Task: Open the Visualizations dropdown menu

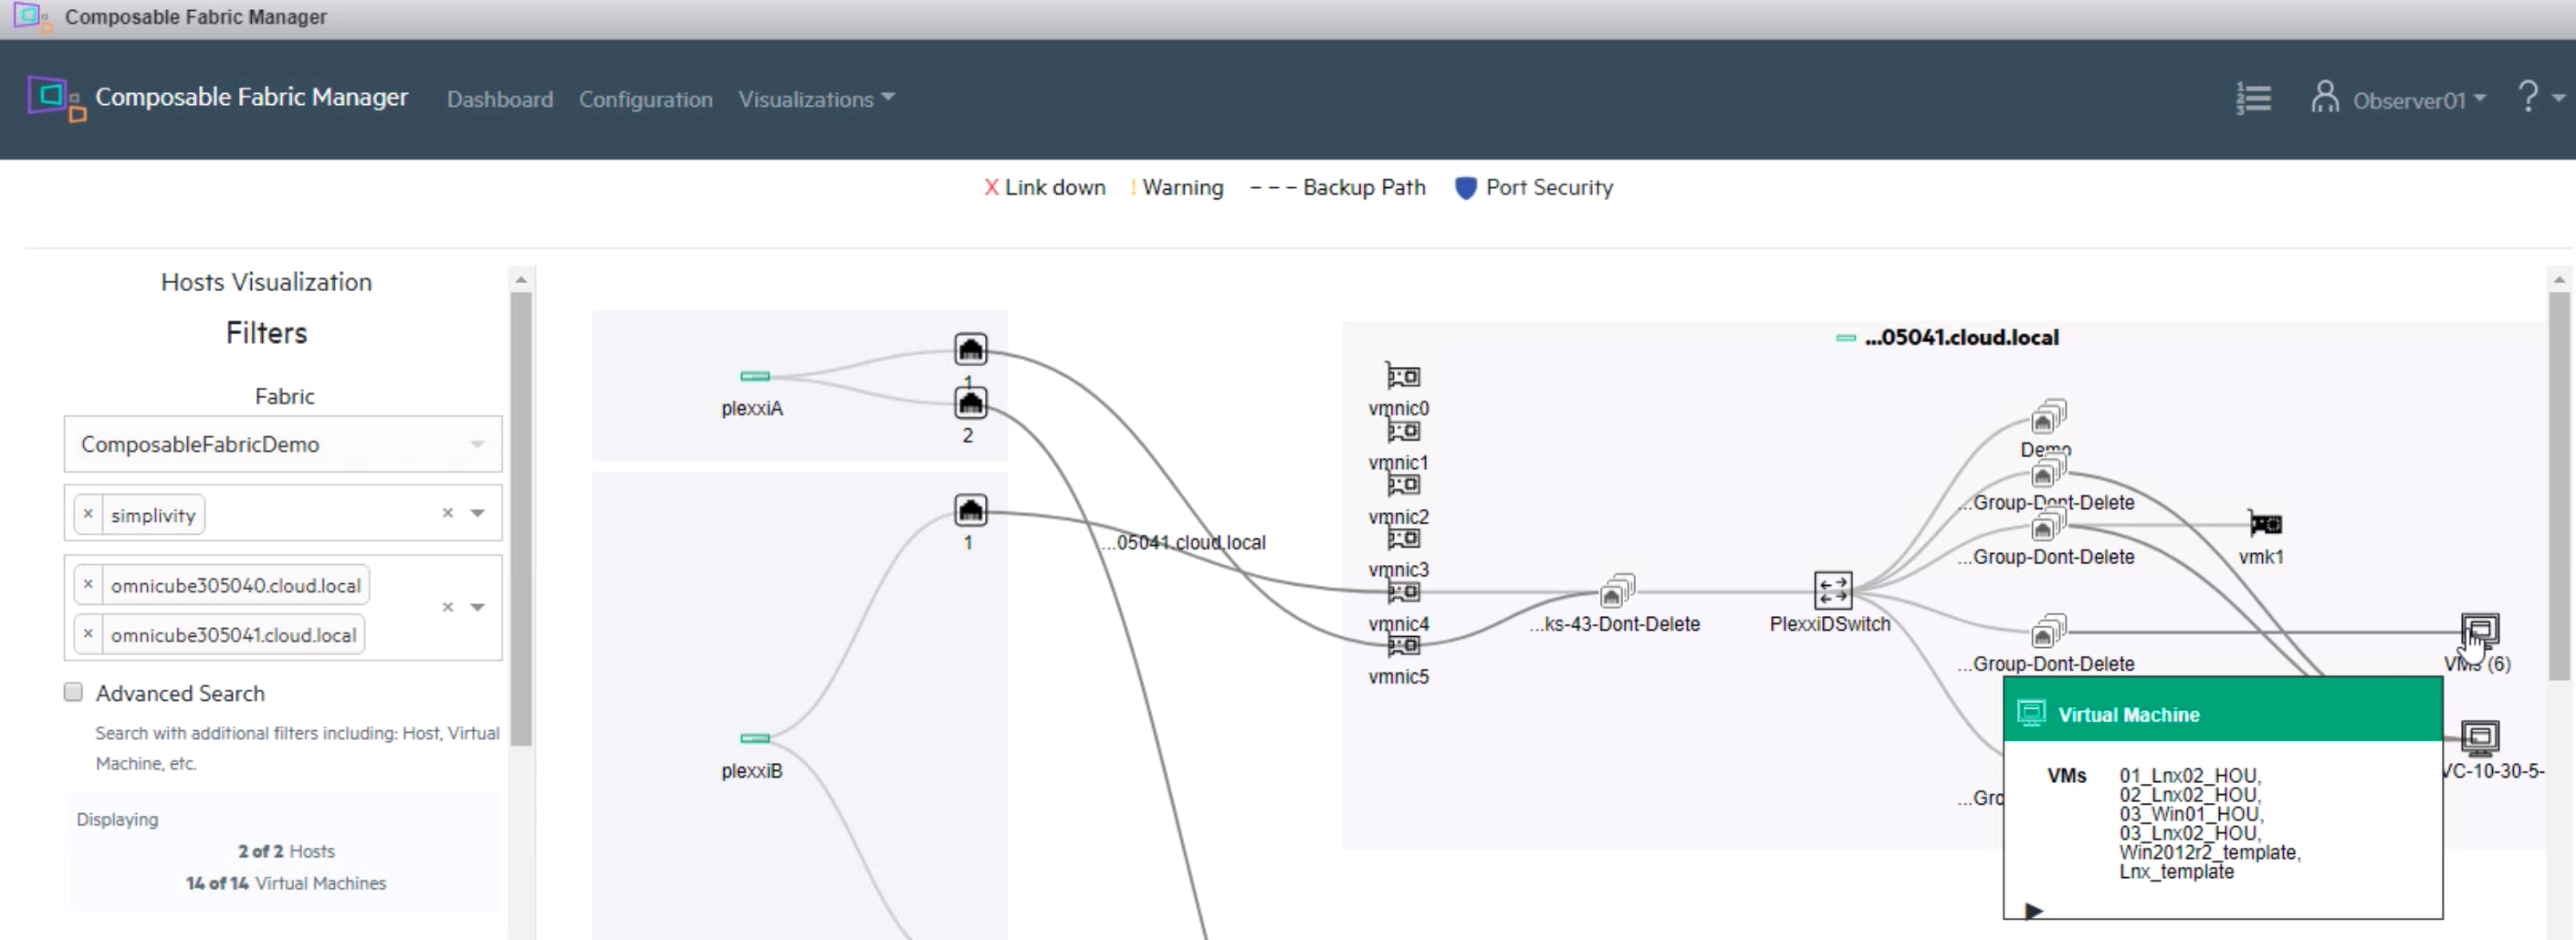Action: point(816,99)
